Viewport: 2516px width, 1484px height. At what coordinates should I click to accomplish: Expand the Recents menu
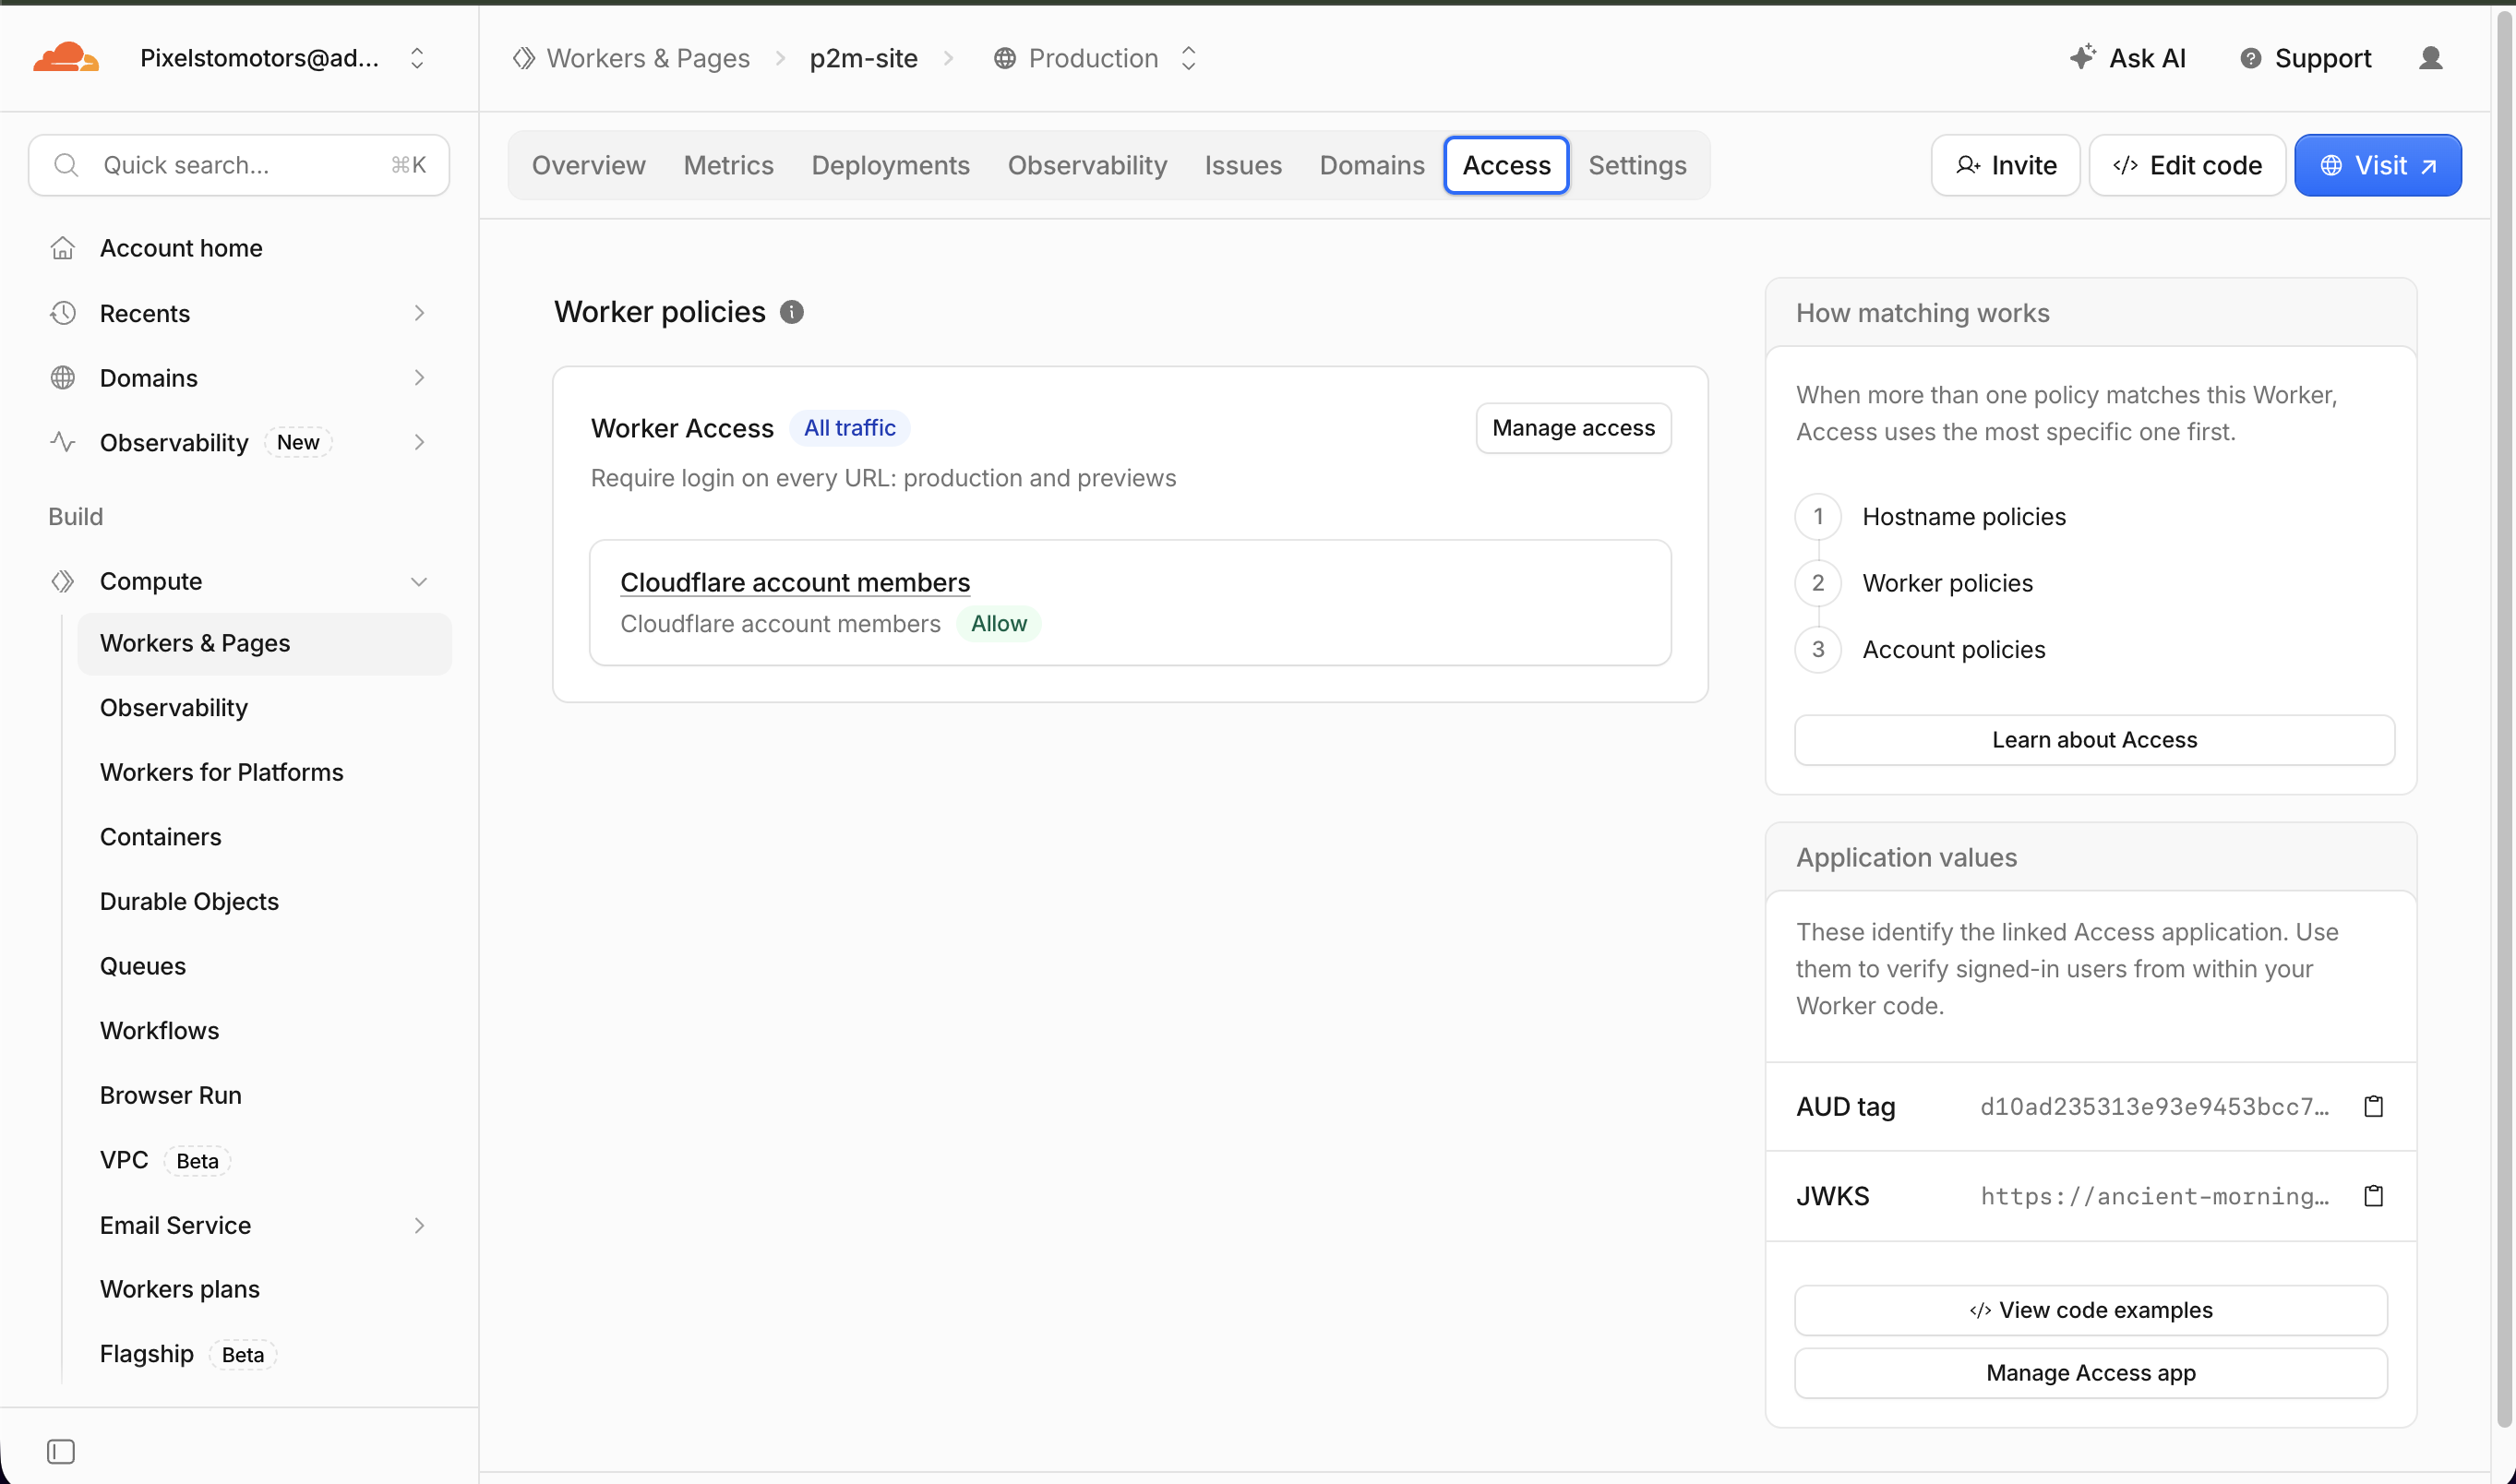tap(240, 313)
